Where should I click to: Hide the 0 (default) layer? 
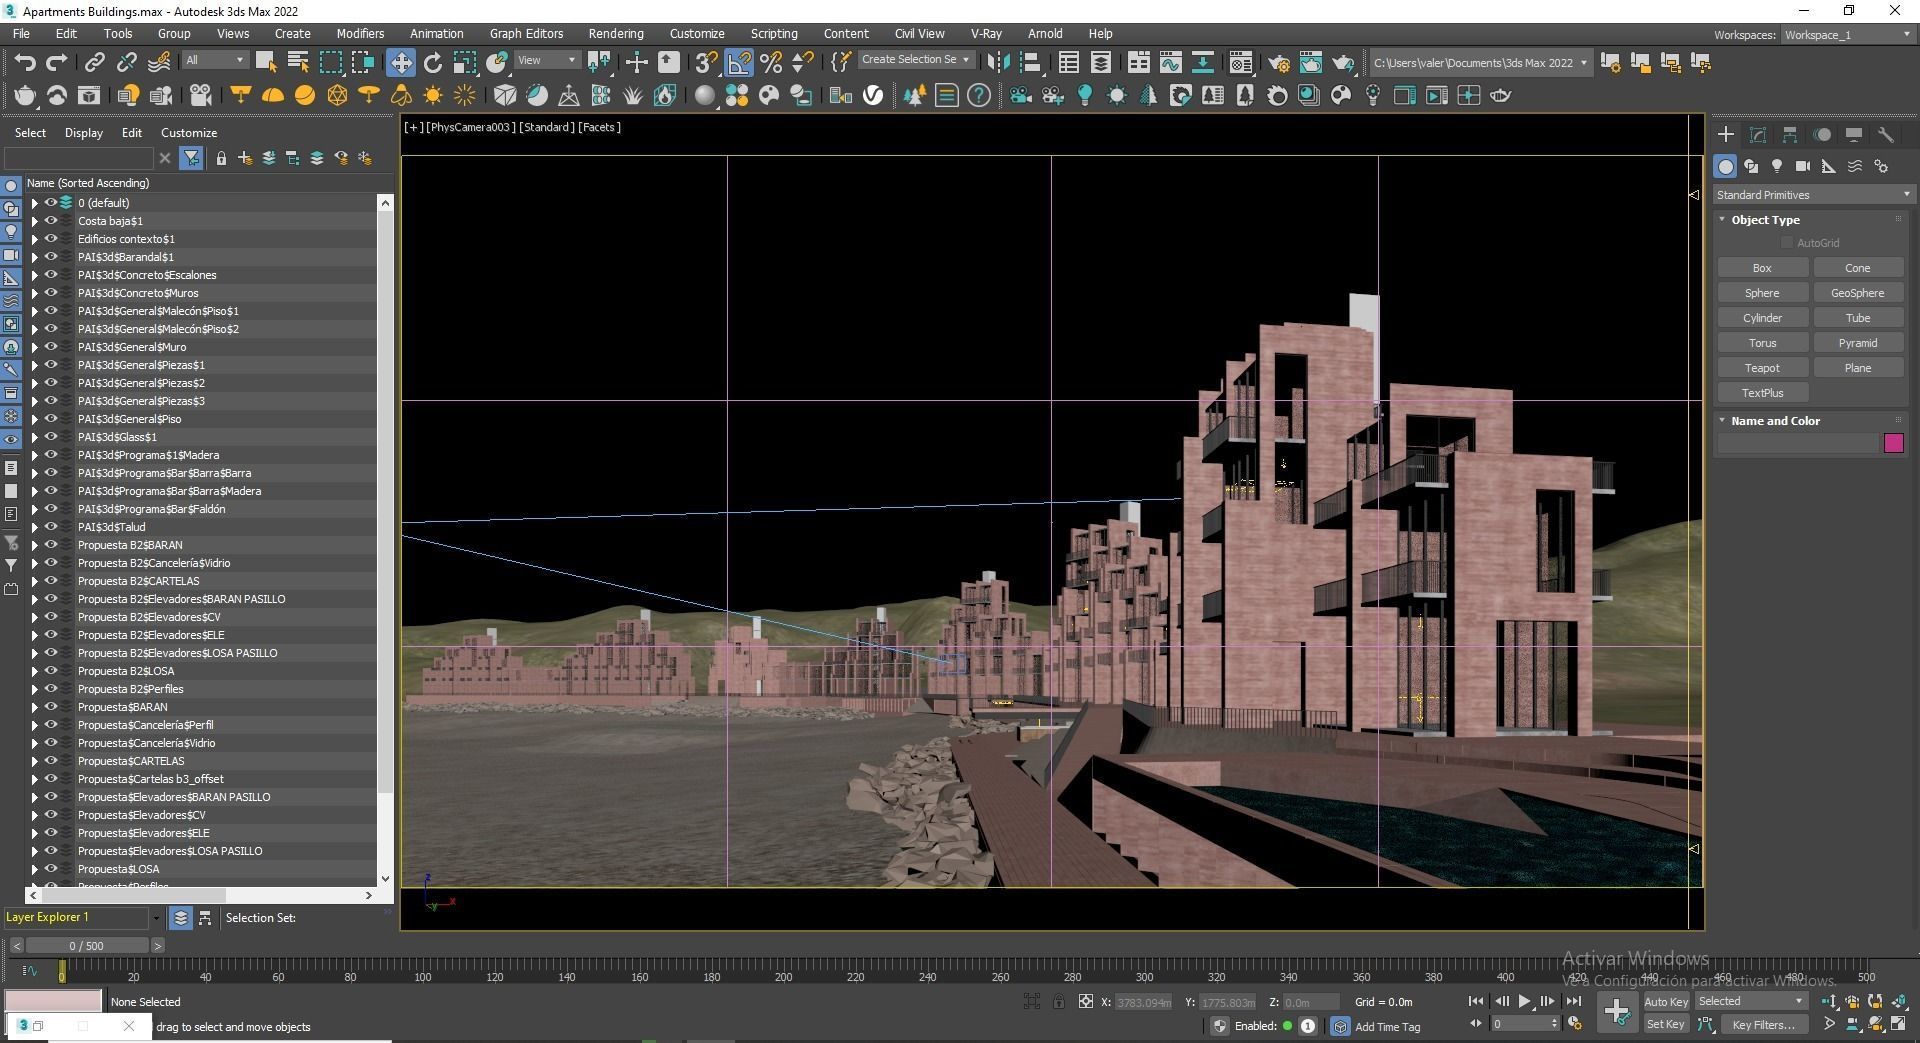[50, 203]
